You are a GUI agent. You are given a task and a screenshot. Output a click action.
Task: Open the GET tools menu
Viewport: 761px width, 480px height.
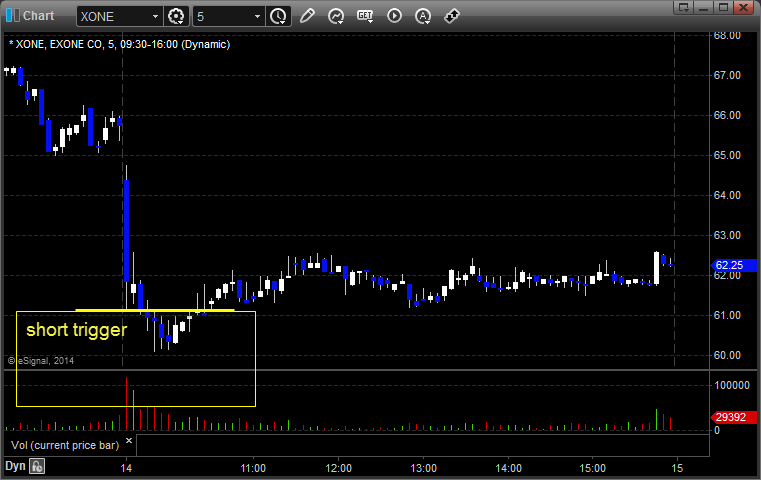(365, 16)
